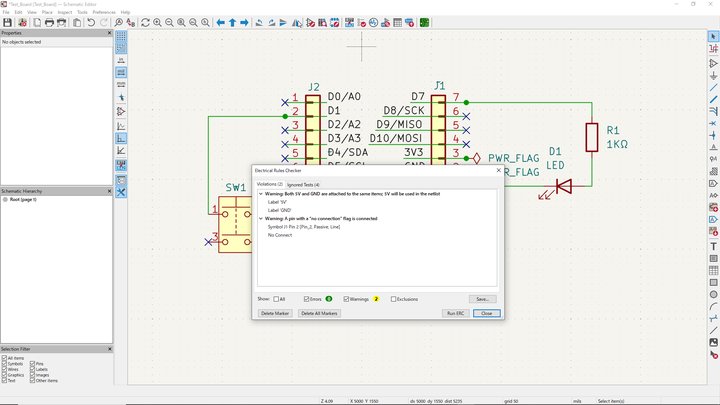Switch units to inches

[x=121, y=60]
